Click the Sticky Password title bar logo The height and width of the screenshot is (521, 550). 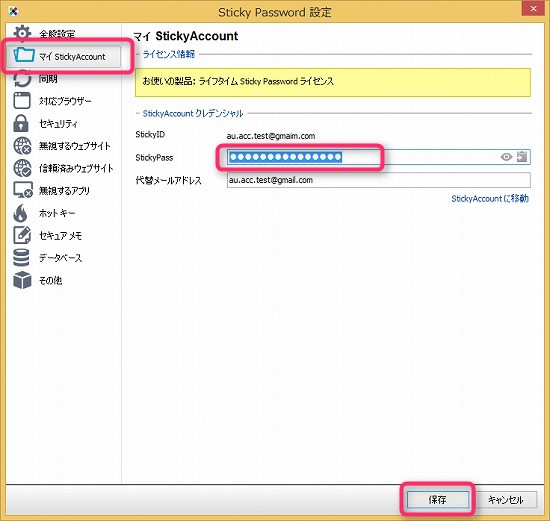click(x=13, y=12)
